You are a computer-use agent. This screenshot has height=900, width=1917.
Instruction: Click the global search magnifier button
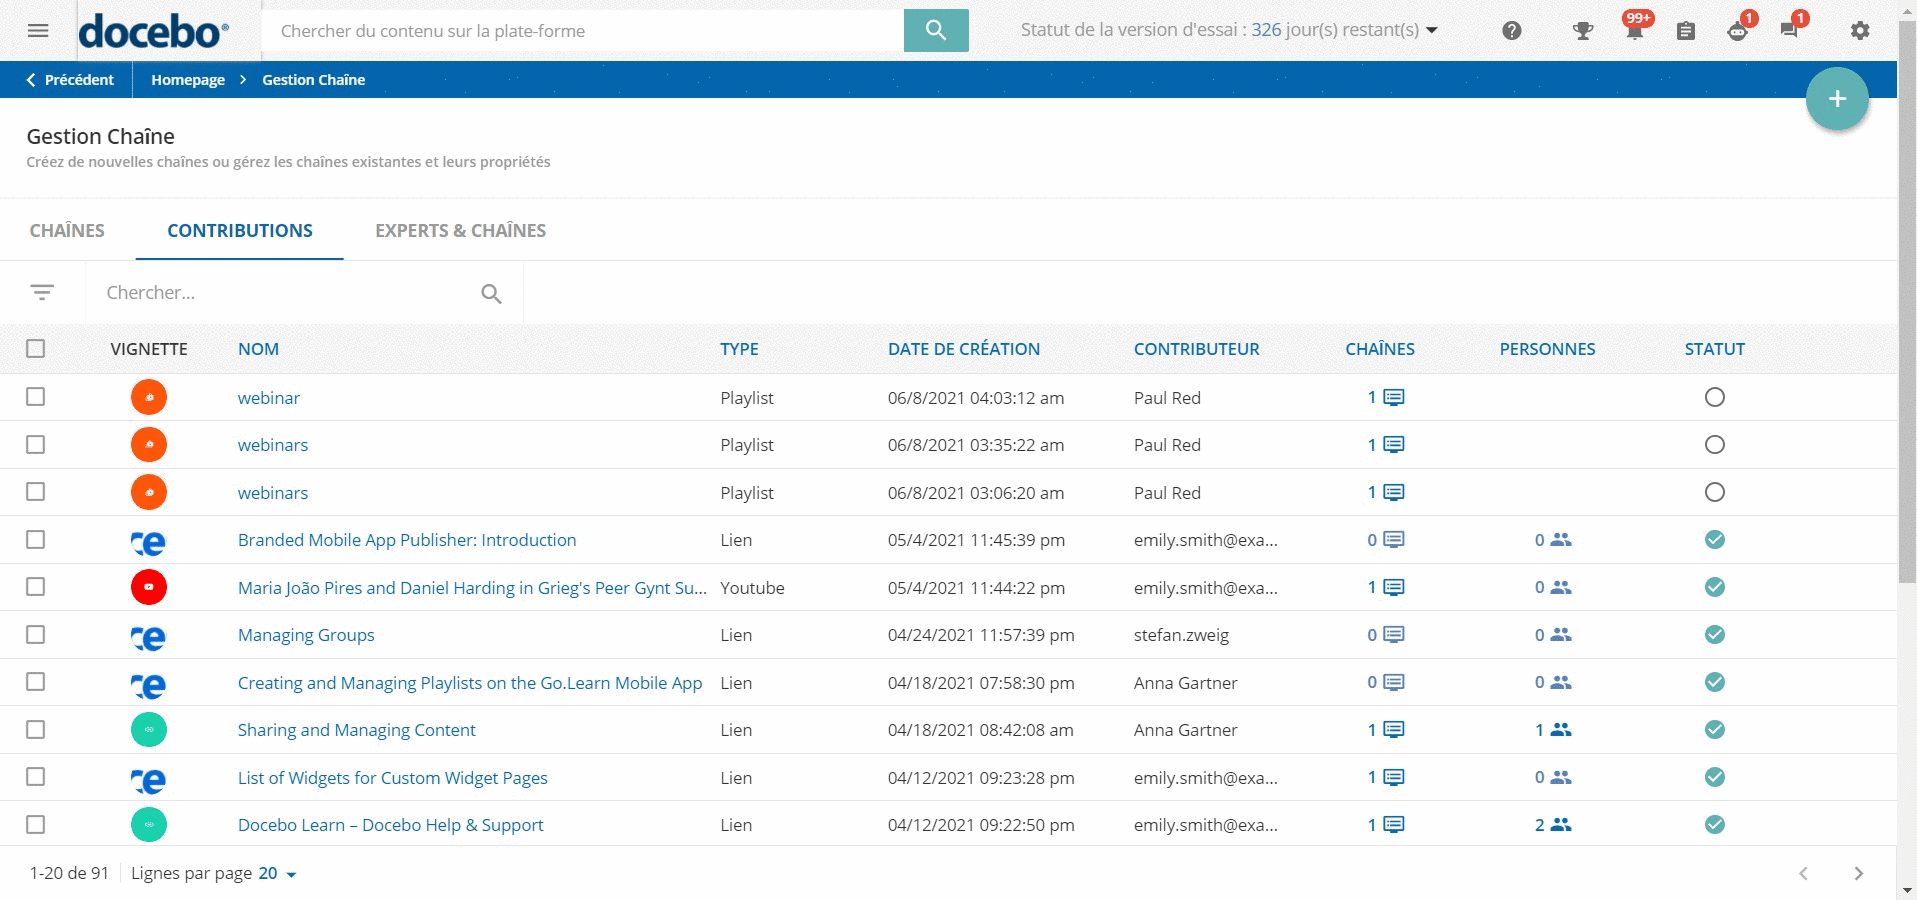(x=935, y=30)
